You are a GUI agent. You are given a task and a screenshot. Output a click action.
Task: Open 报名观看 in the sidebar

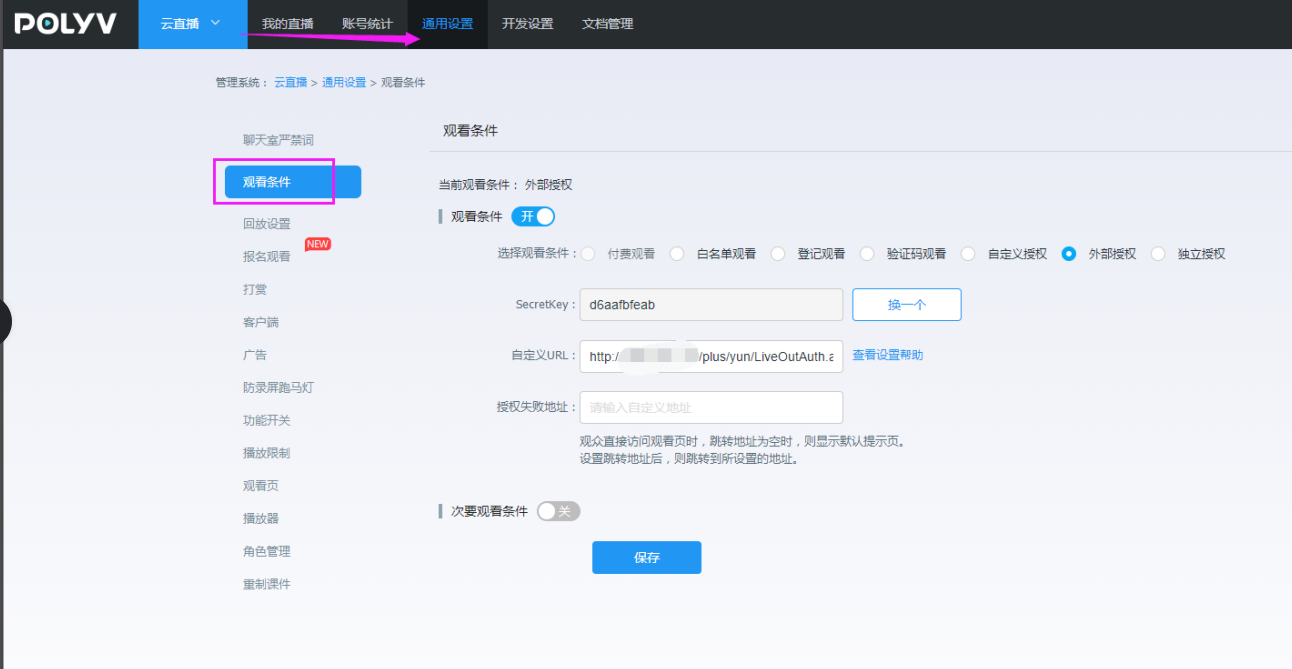267,256
